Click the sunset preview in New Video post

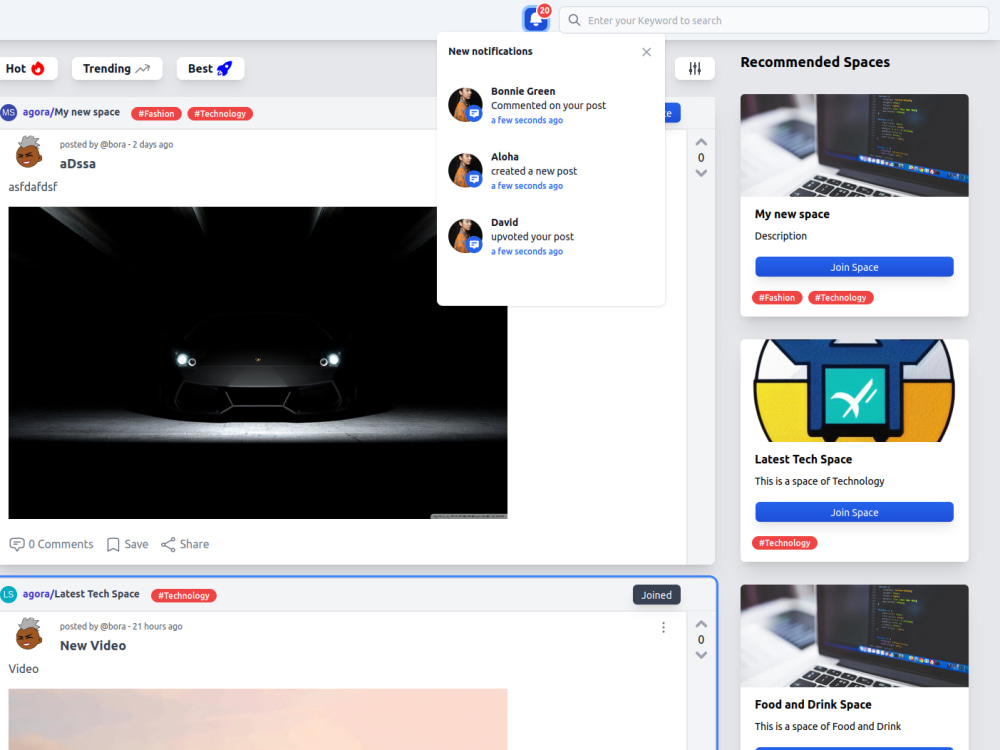(258, 719)
